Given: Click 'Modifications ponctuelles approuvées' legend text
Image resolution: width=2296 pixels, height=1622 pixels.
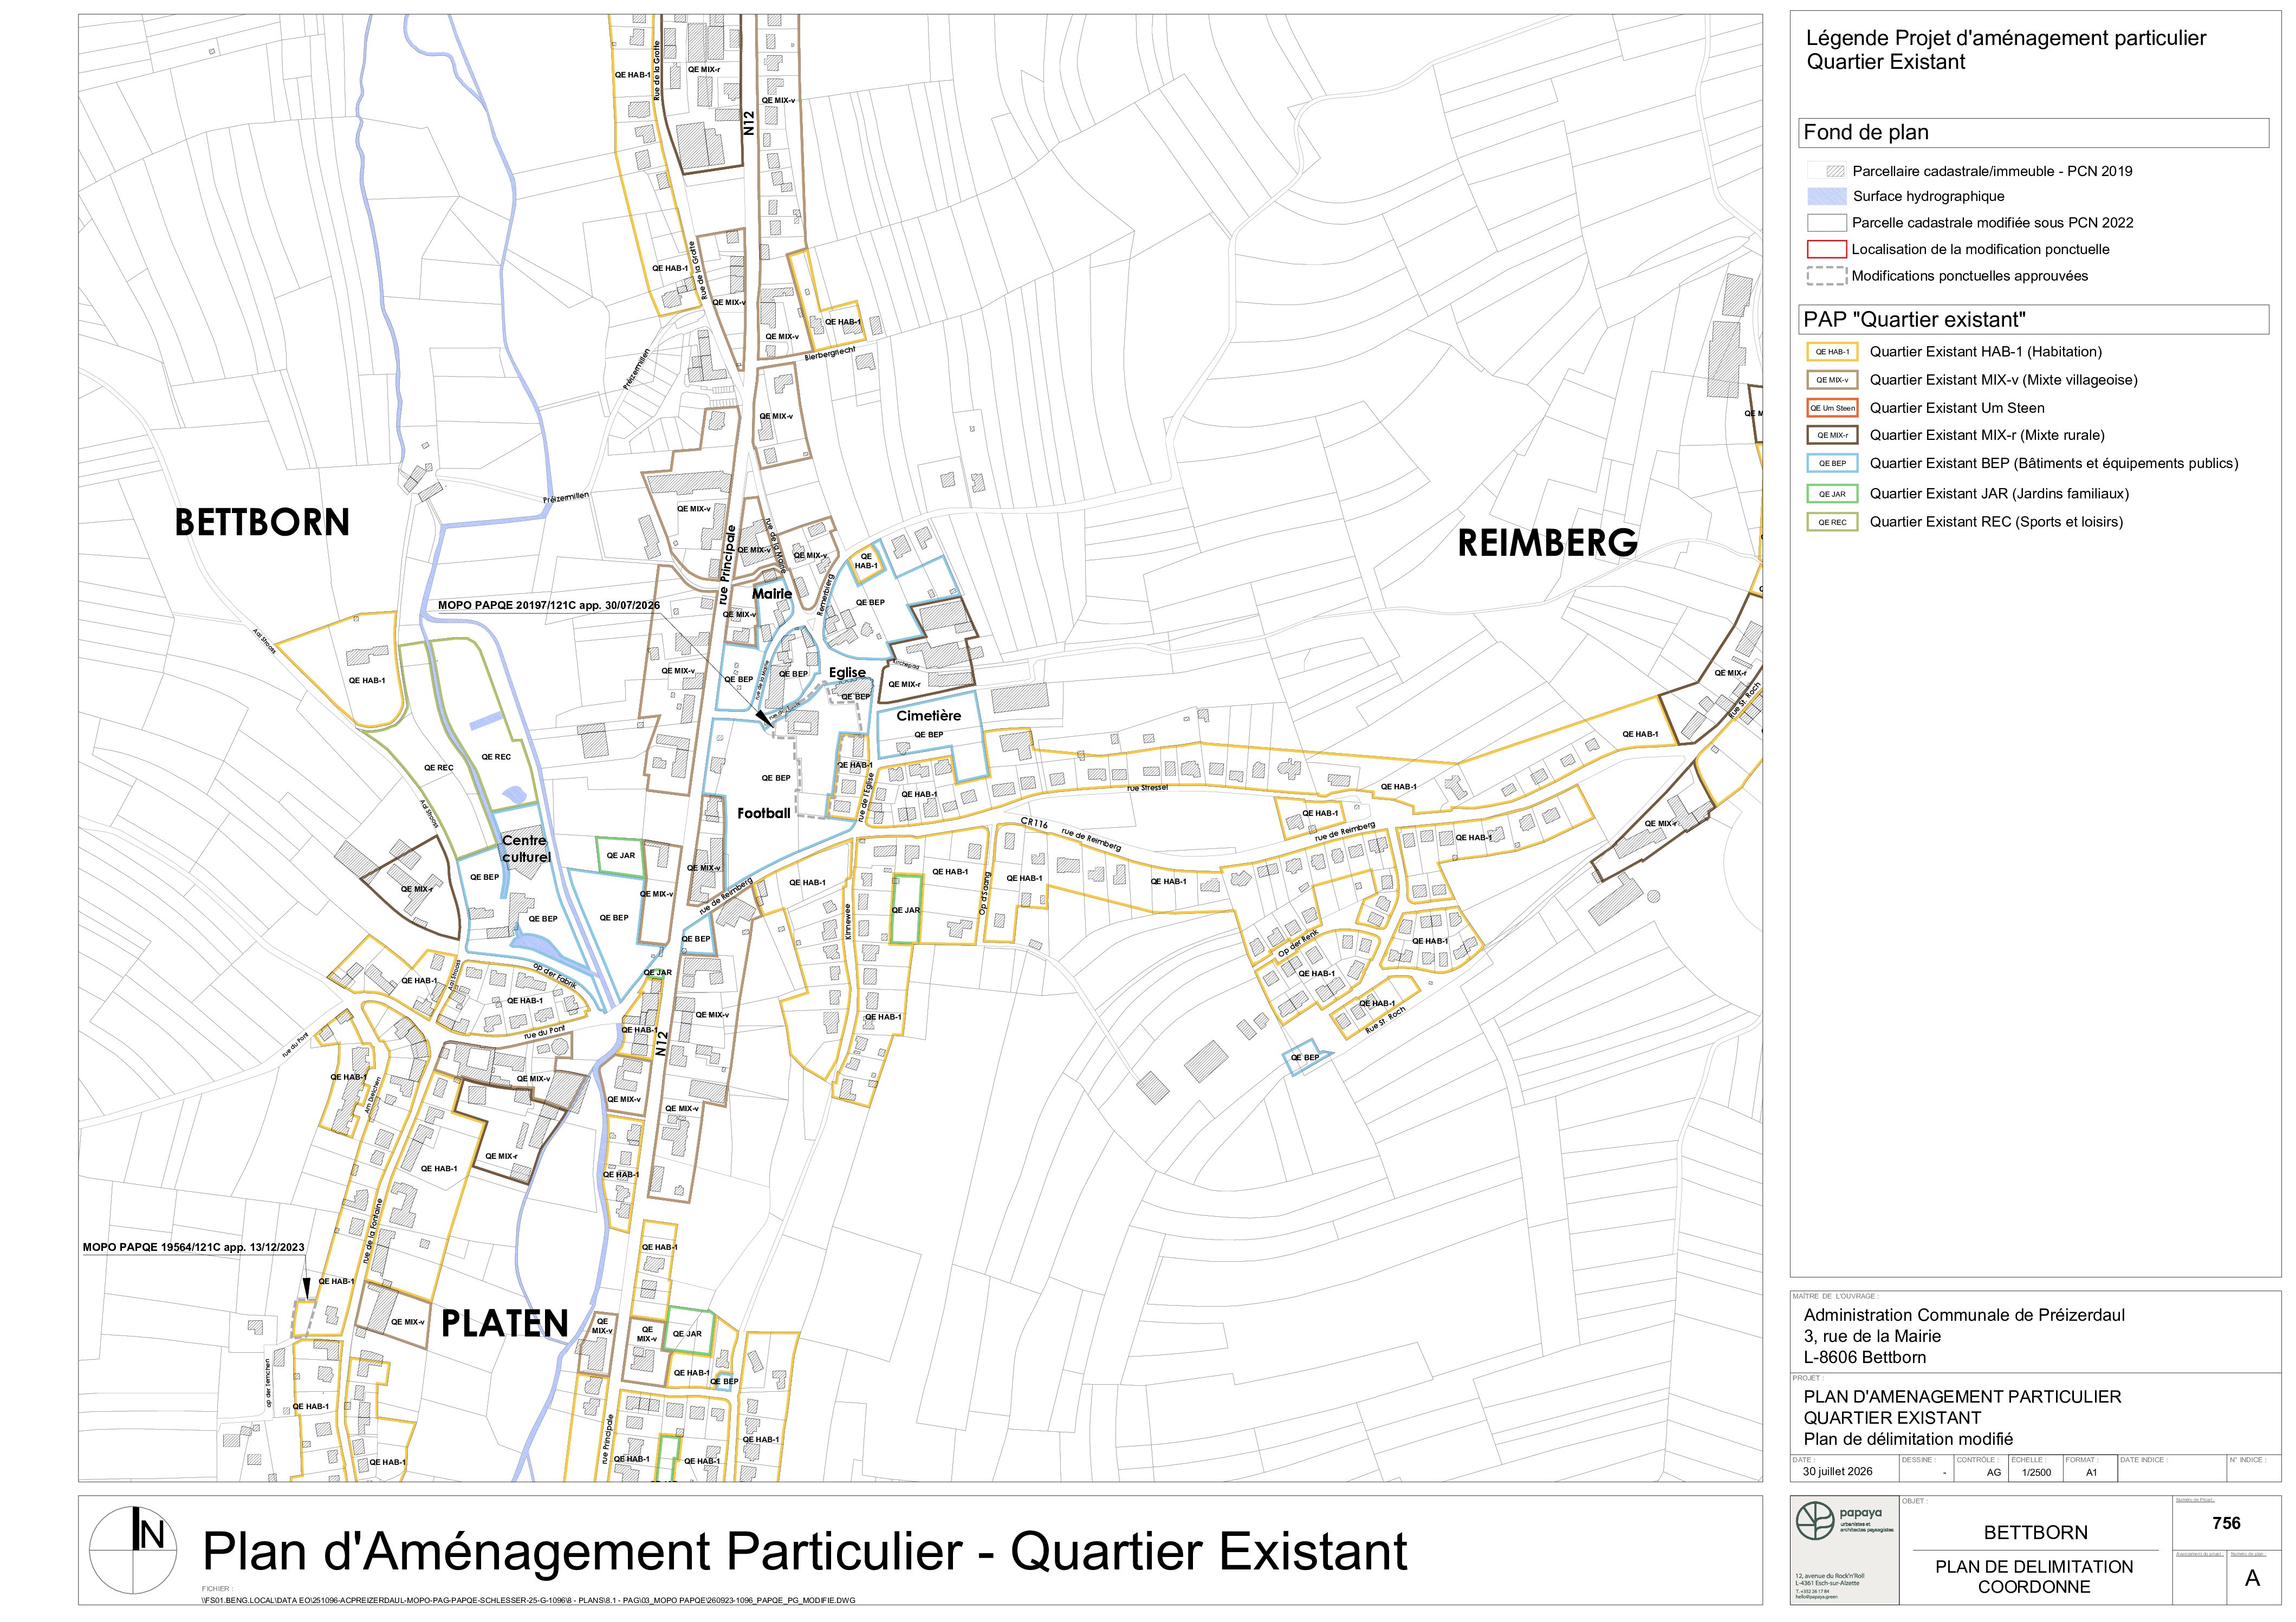Looking at the screenshot, I should pyautogui.click(x=1969, y=276).
